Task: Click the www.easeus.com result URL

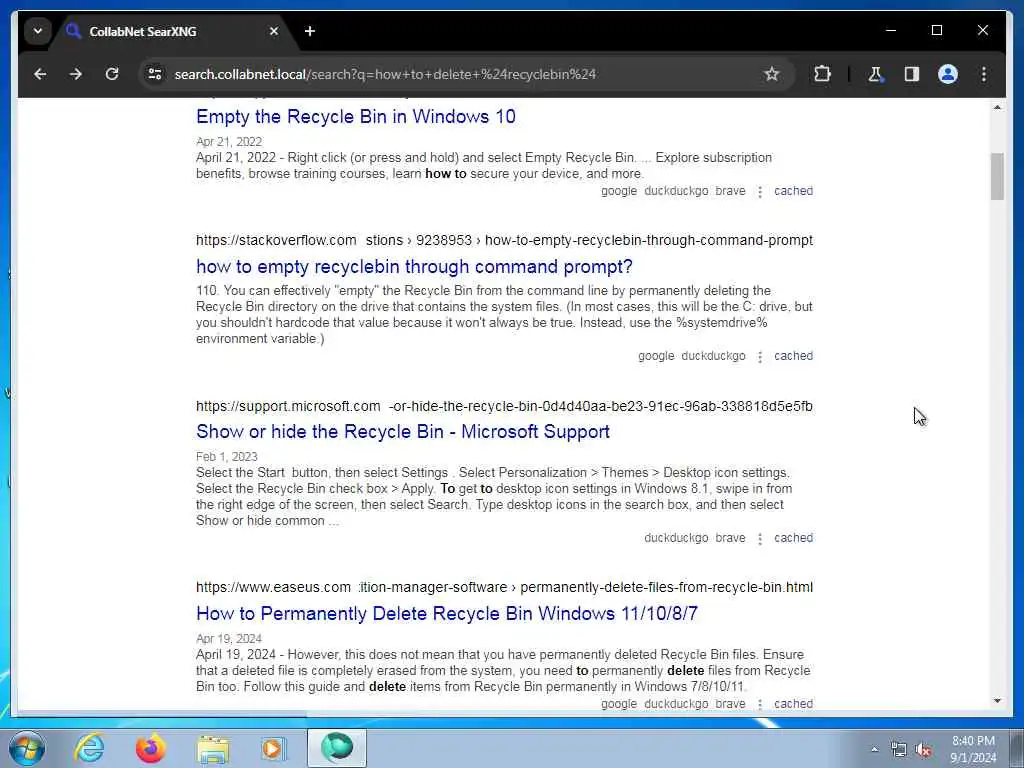Action: click(x=504, y=587)
